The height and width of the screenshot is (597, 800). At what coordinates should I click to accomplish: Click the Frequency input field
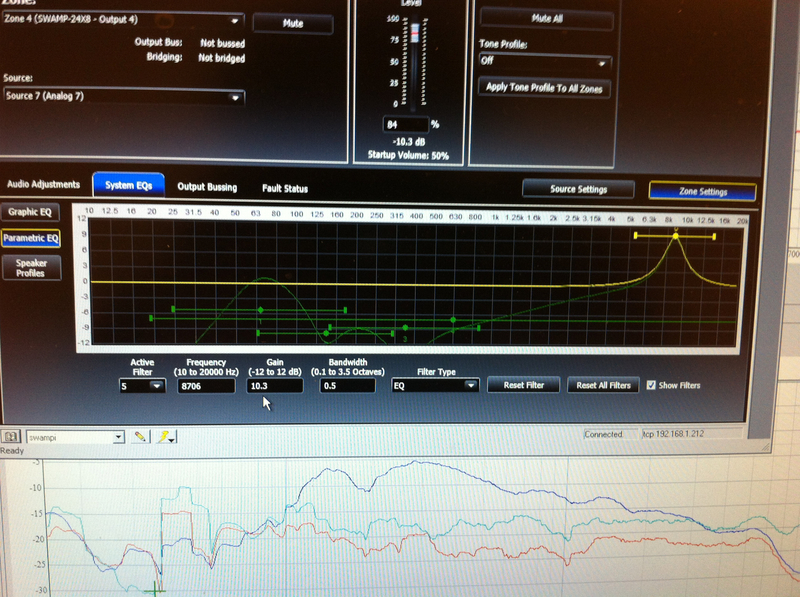click(204, 385)
